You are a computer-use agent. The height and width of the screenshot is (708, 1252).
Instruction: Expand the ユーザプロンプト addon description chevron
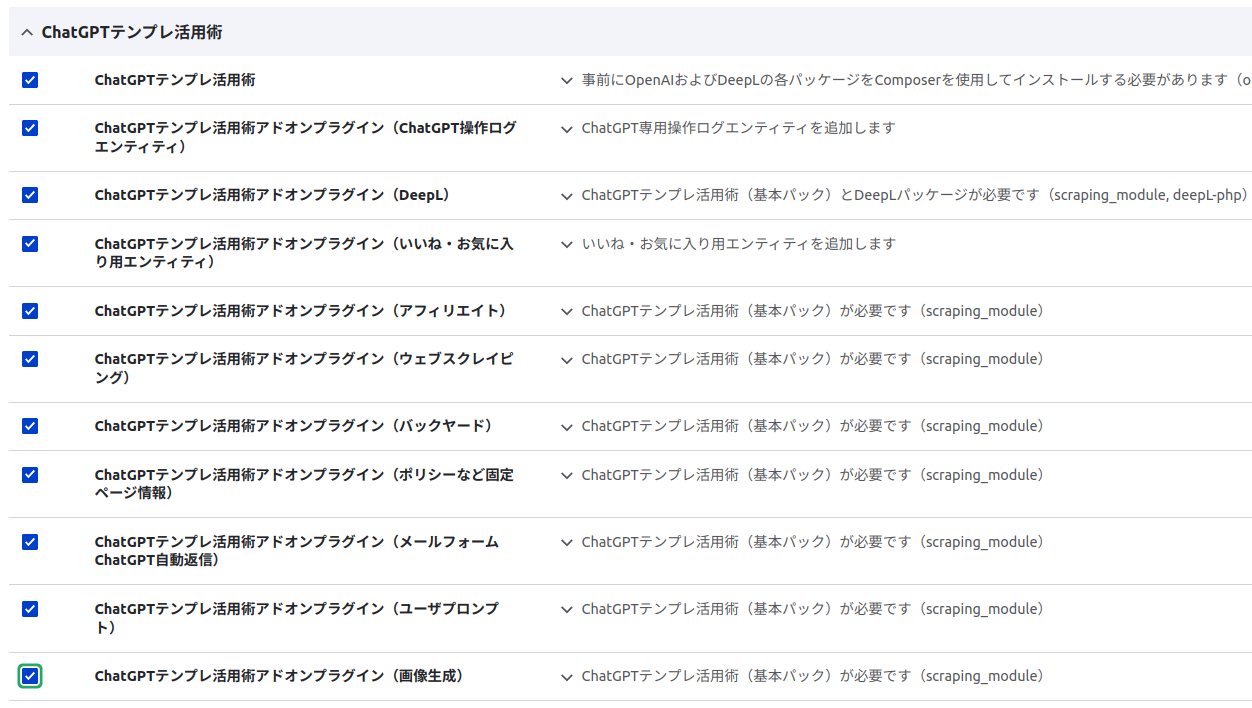point(566,608)
